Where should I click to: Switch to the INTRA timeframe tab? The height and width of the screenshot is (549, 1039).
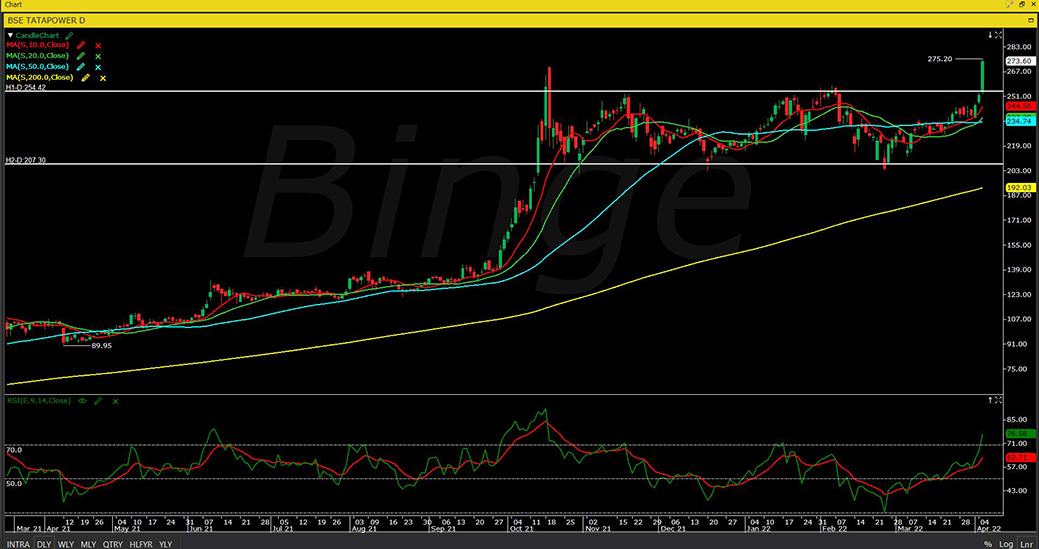tap(18, 544)
